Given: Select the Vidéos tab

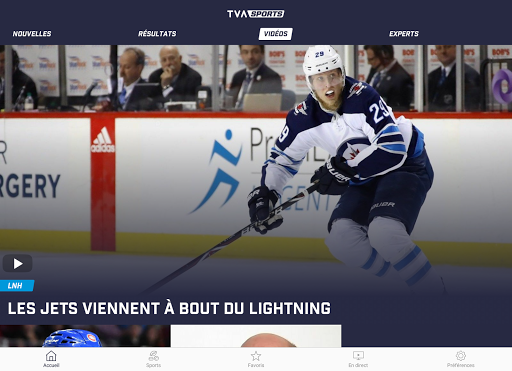Looking at the screenshot, I should 276,34.
